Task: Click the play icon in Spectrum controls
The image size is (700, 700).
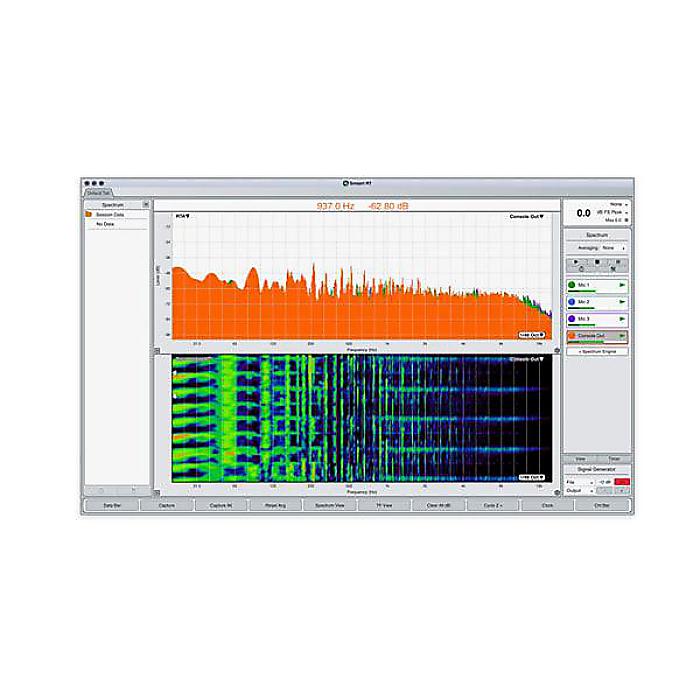Action: pyautogui.click(x=576, y=263)
